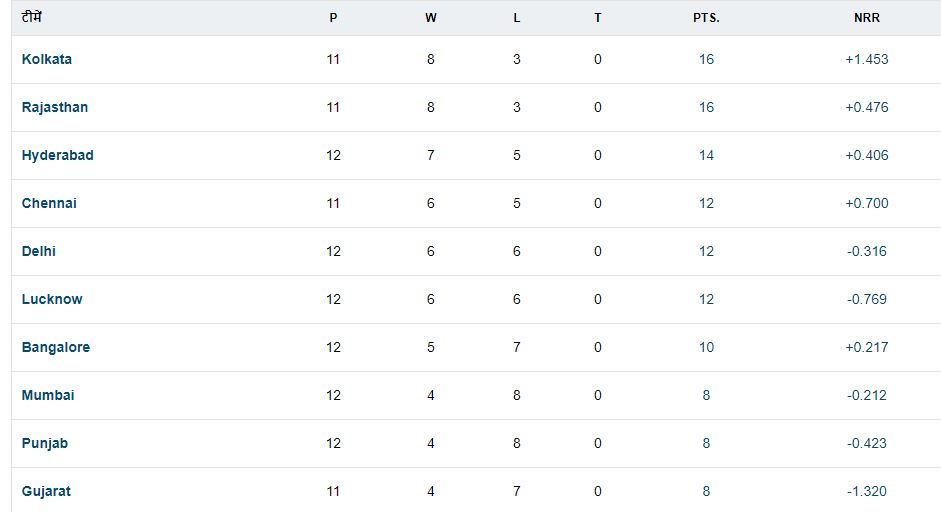Click Hyderabad's points value 14
Viewport: 941px width, 512px height.
pos(706,155)
